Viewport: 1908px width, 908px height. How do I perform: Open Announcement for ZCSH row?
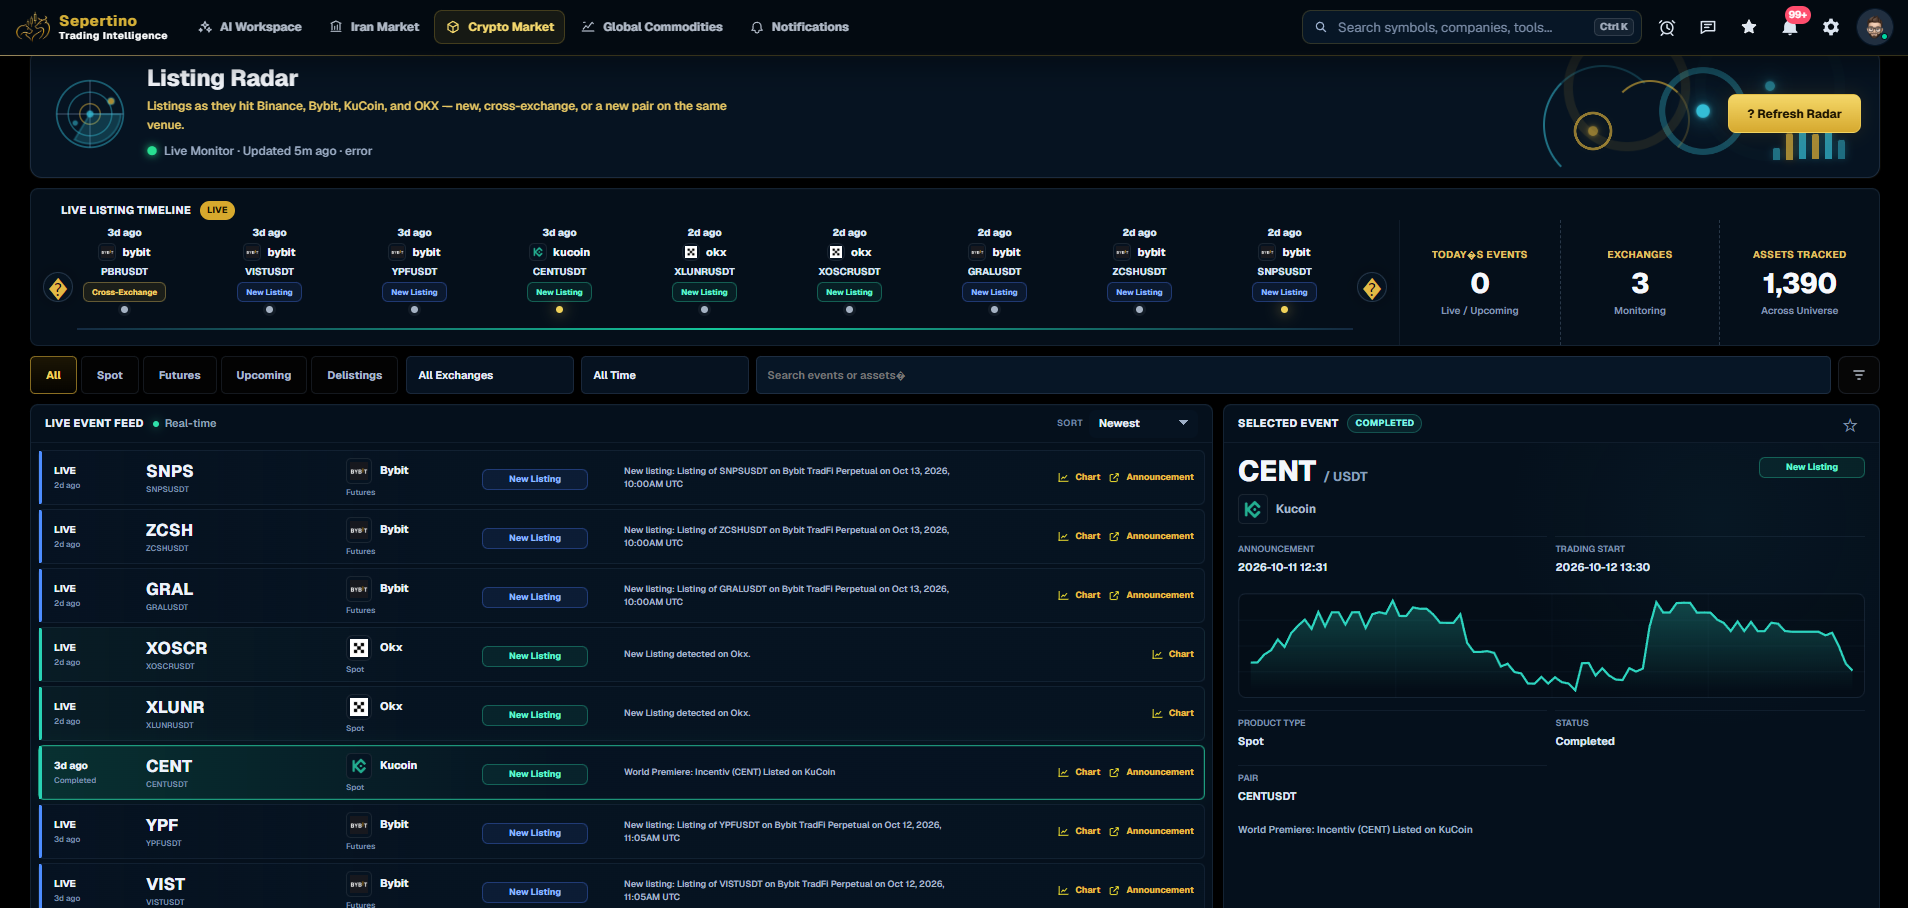[1152, 536]
